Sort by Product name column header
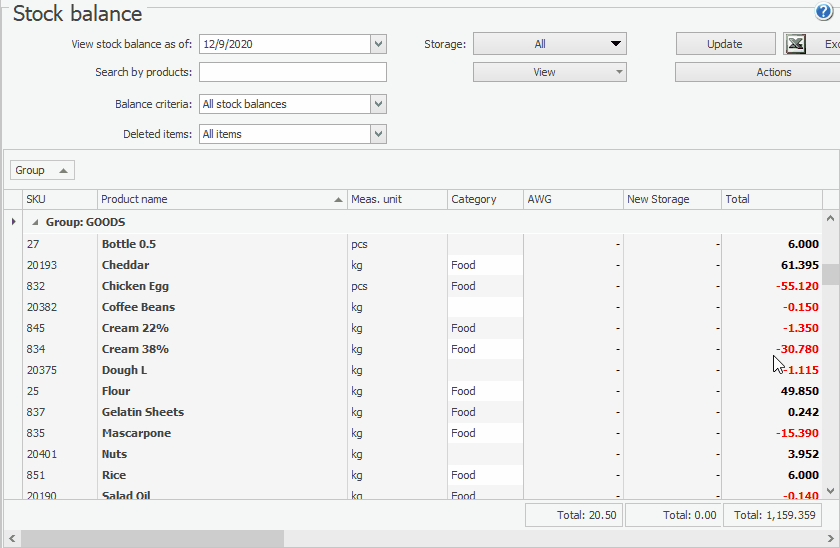The height and width of the screenshot is (548, 840). [x=222, y=199]
